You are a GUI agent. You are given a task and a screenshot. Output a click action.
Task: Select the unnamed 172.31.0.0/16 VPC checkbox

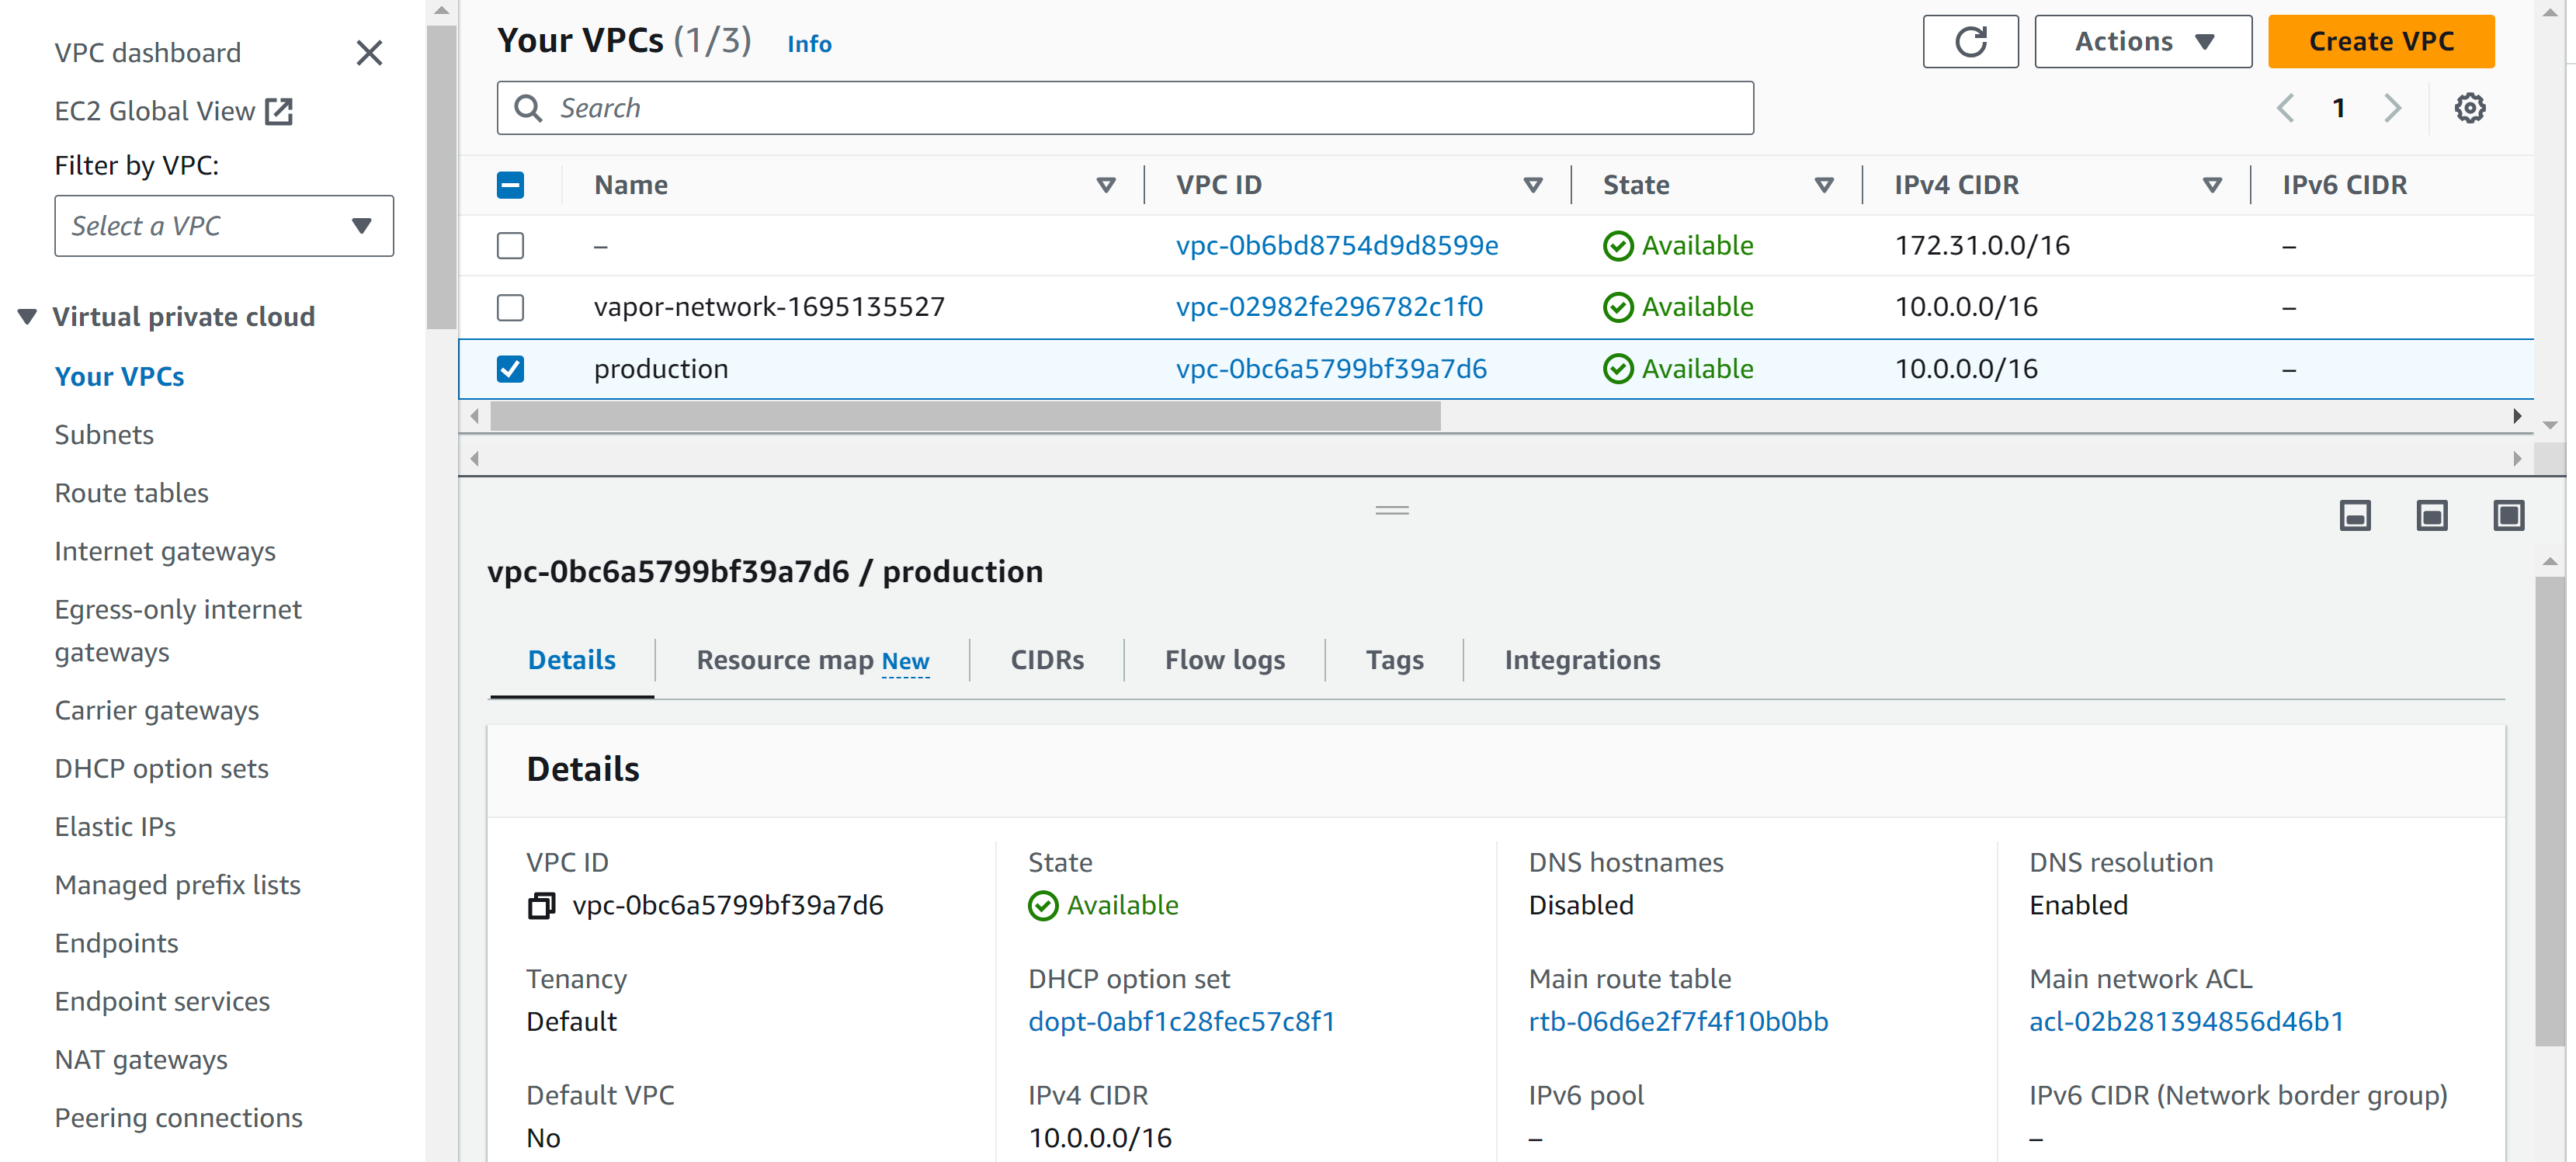(x=510, y=246)
